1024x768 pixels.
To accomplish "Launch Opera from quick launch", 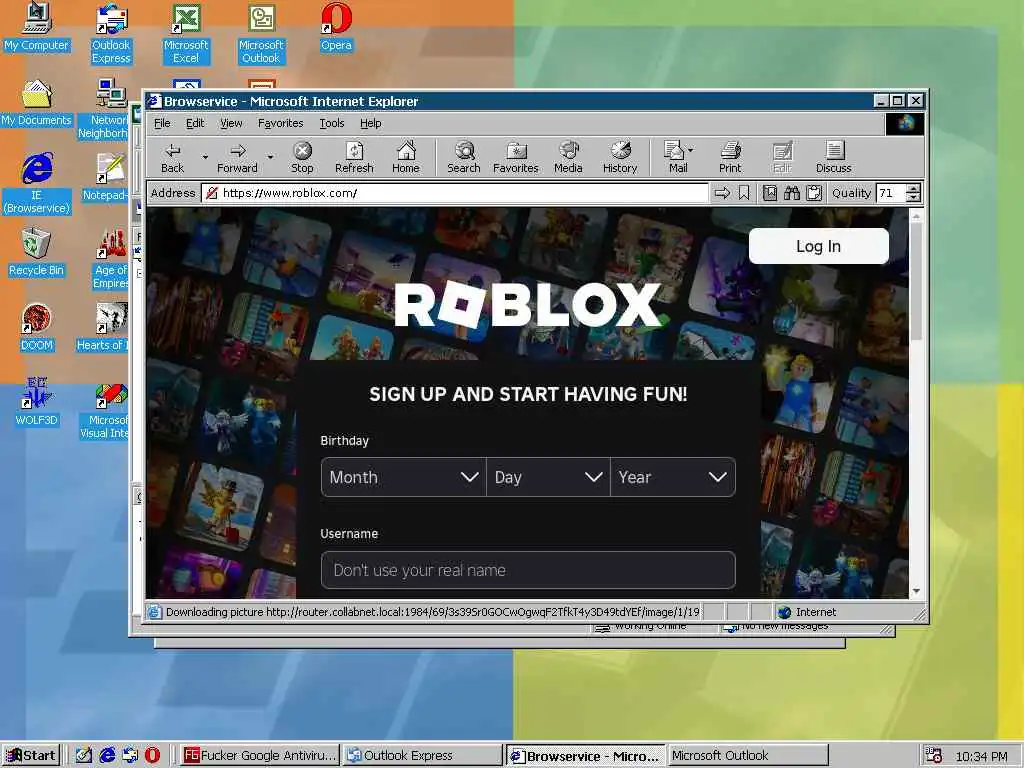I will click(152, 756).
